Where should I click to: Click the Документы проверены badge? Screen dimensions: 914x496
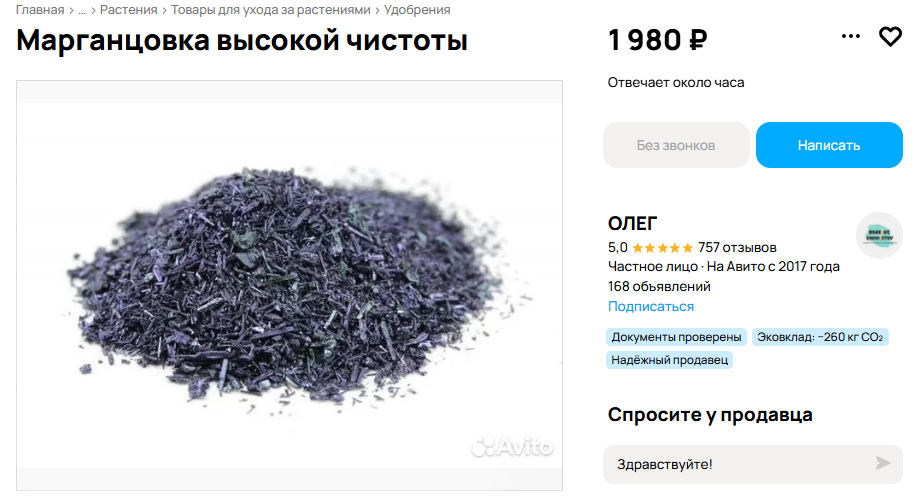(676, 337)
